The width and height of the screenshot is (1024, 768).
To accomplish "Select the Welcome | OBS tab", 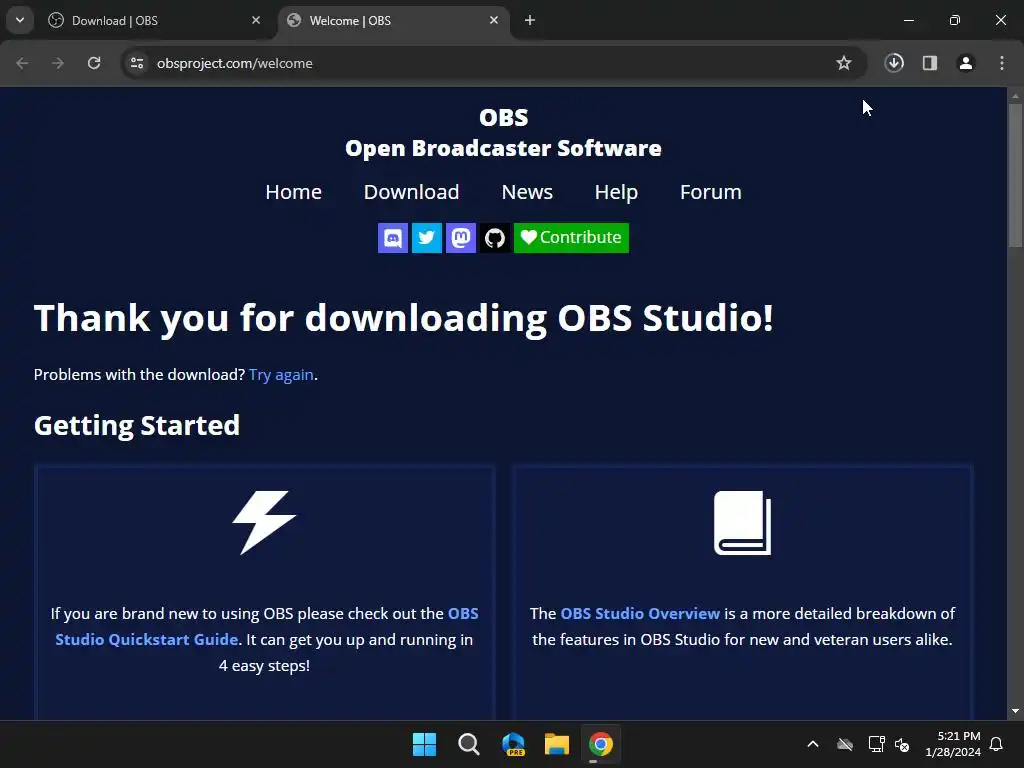I will [392, 21].
